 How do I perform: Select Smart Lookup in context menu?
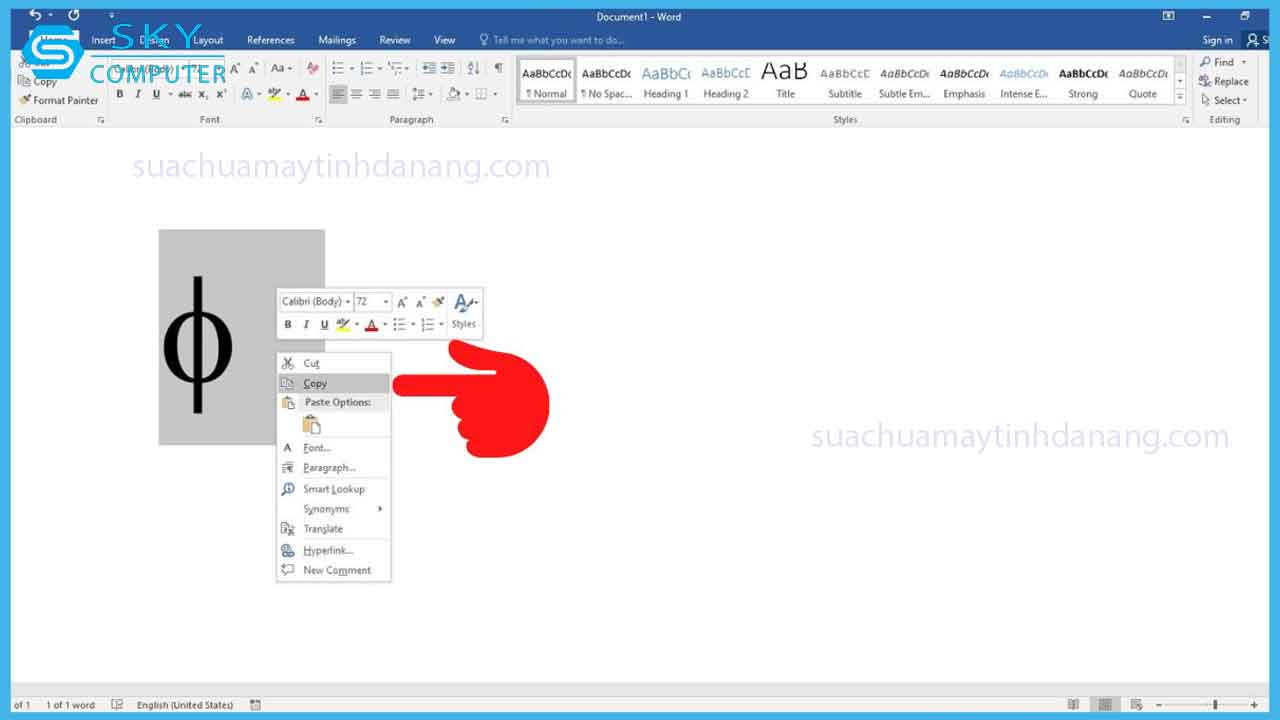(334, 489)
